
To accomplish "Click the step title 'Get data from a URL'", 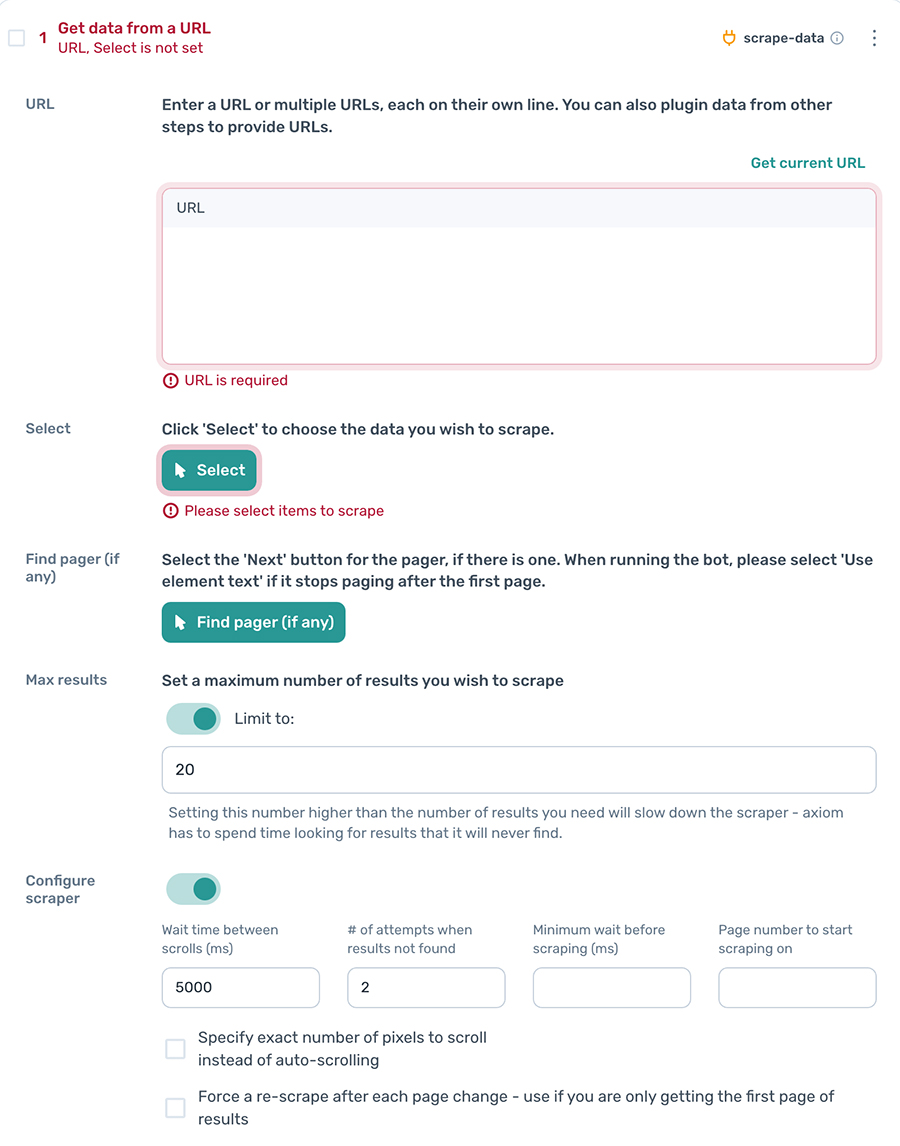I will [x=133, y=28].
